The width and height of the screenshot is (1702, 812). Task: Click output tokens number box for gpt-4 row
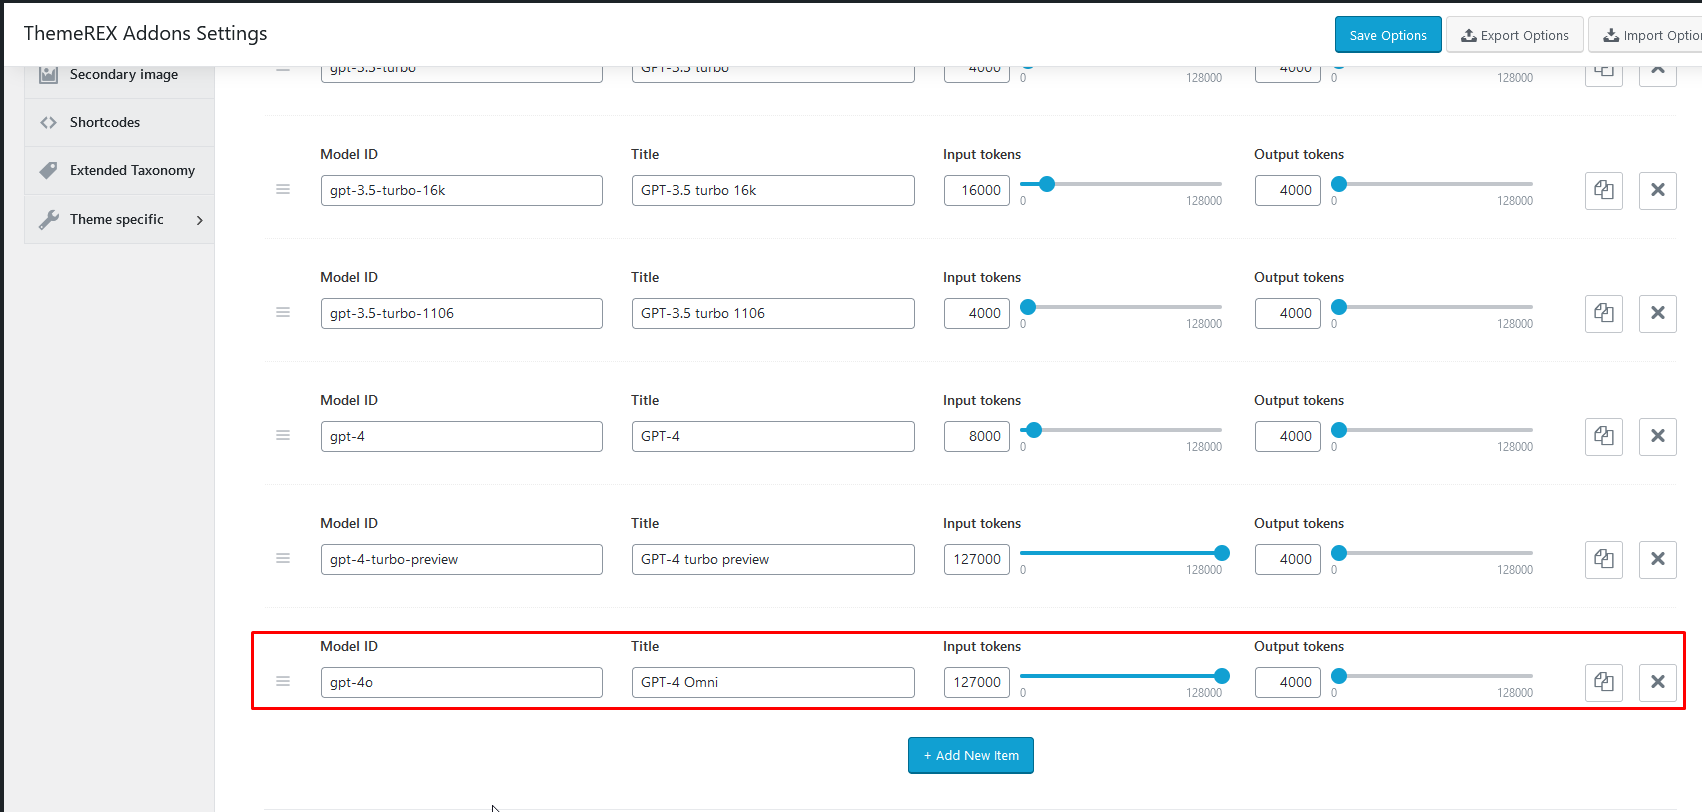pos(1288,436)
